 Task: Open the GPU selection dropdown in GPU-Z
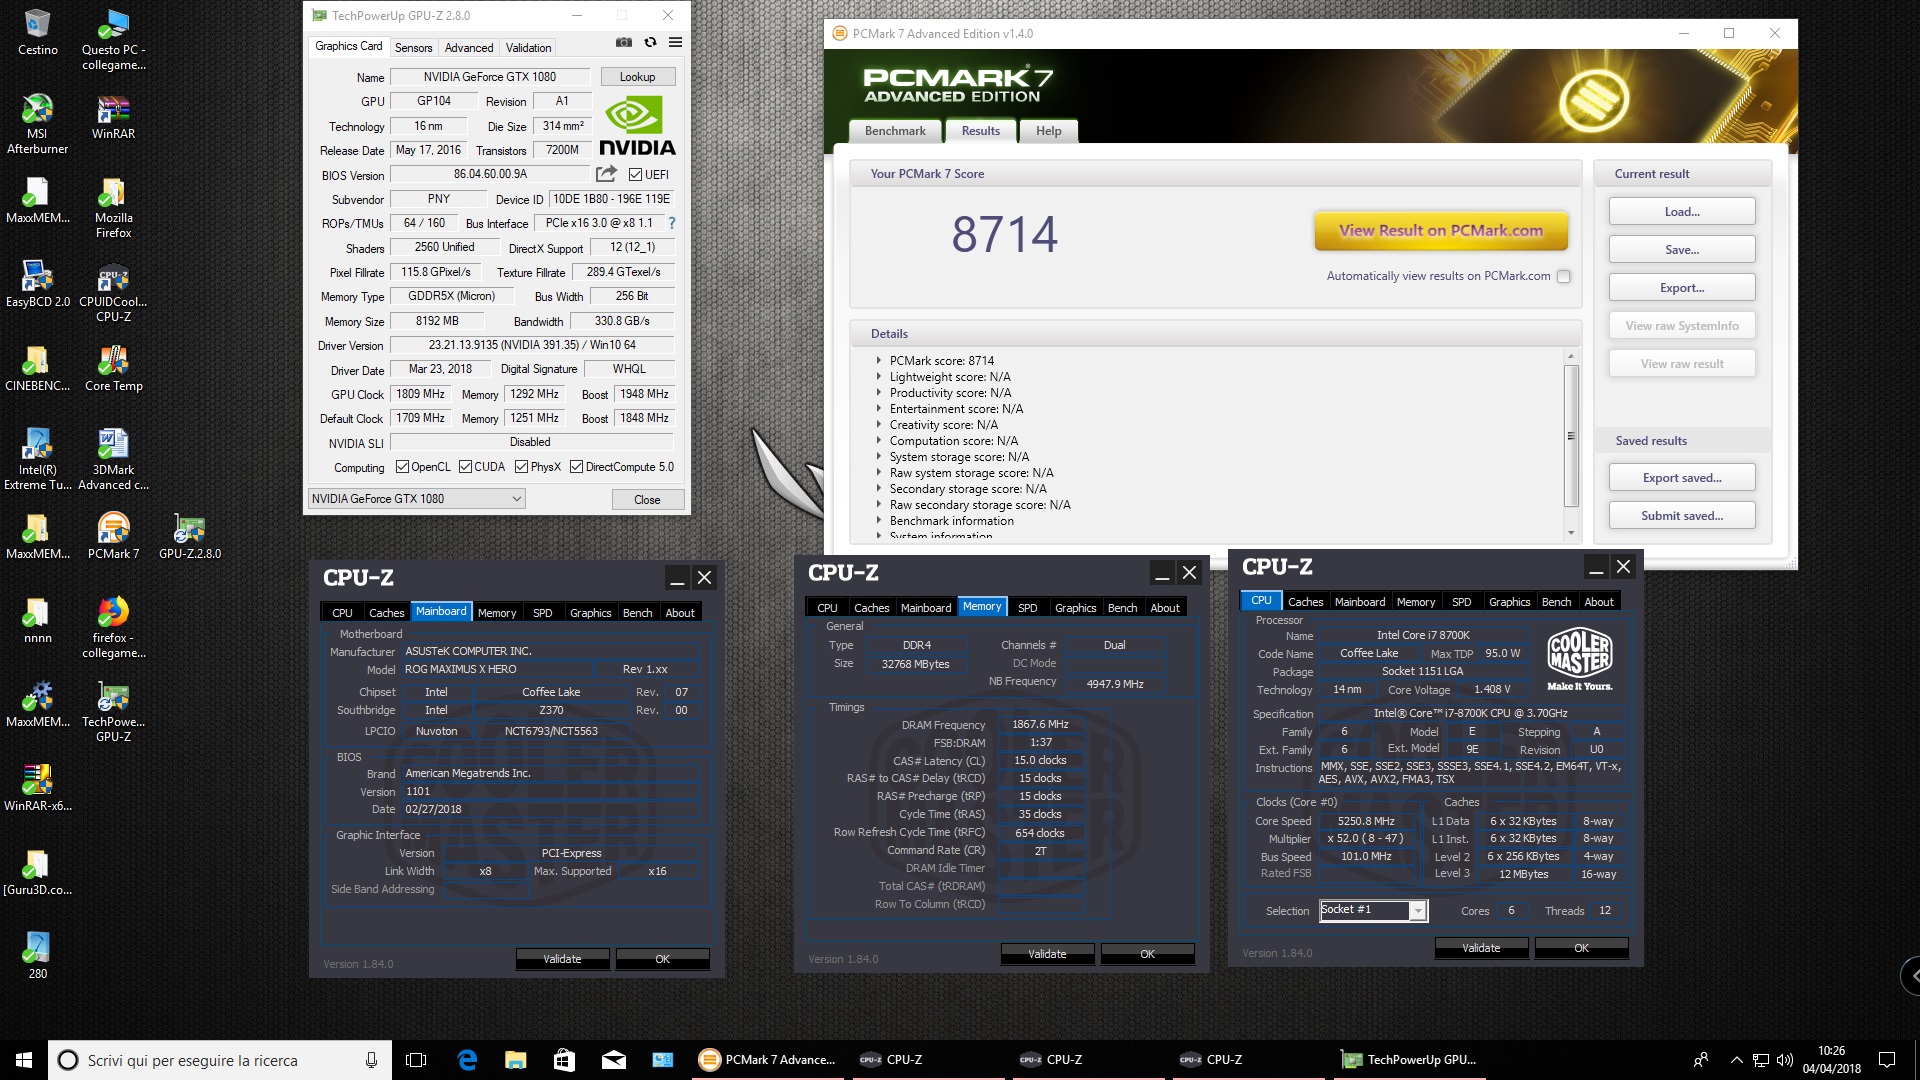[417, 499]
